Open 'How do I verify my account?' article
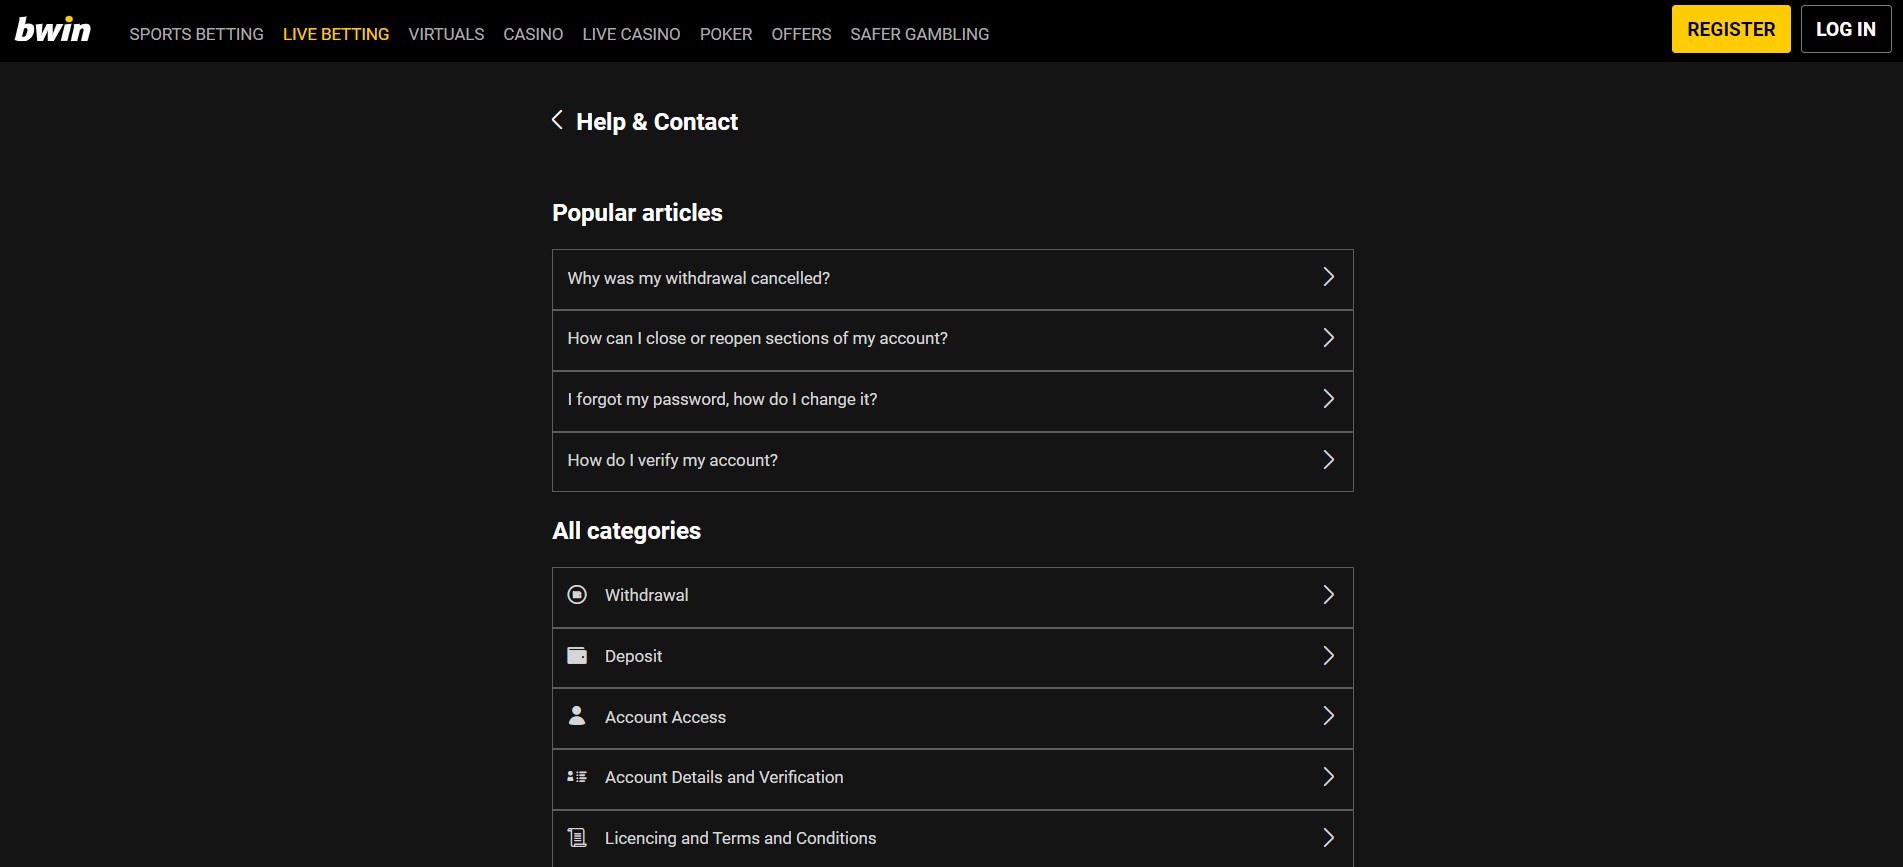Screen dimensions: 1903x867 [x=952, y=461]
